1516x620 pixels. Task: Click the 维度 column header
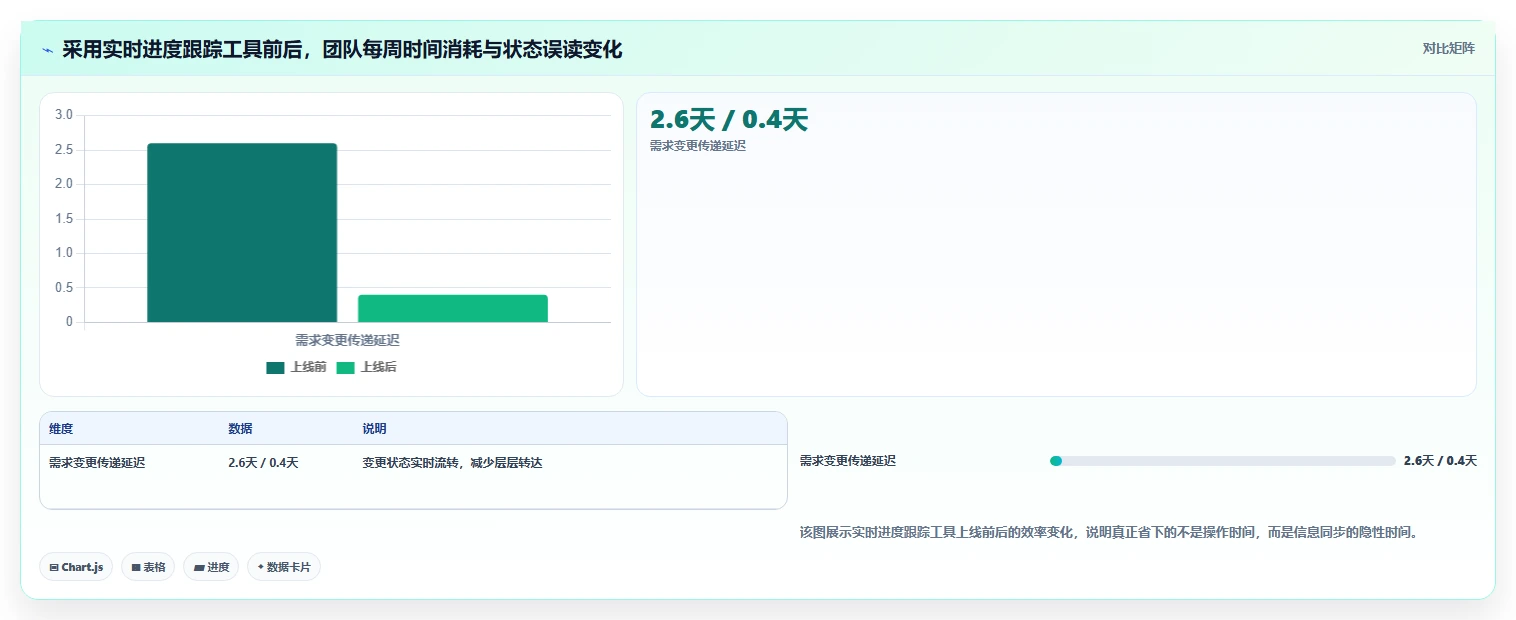[x=61, y=429]
